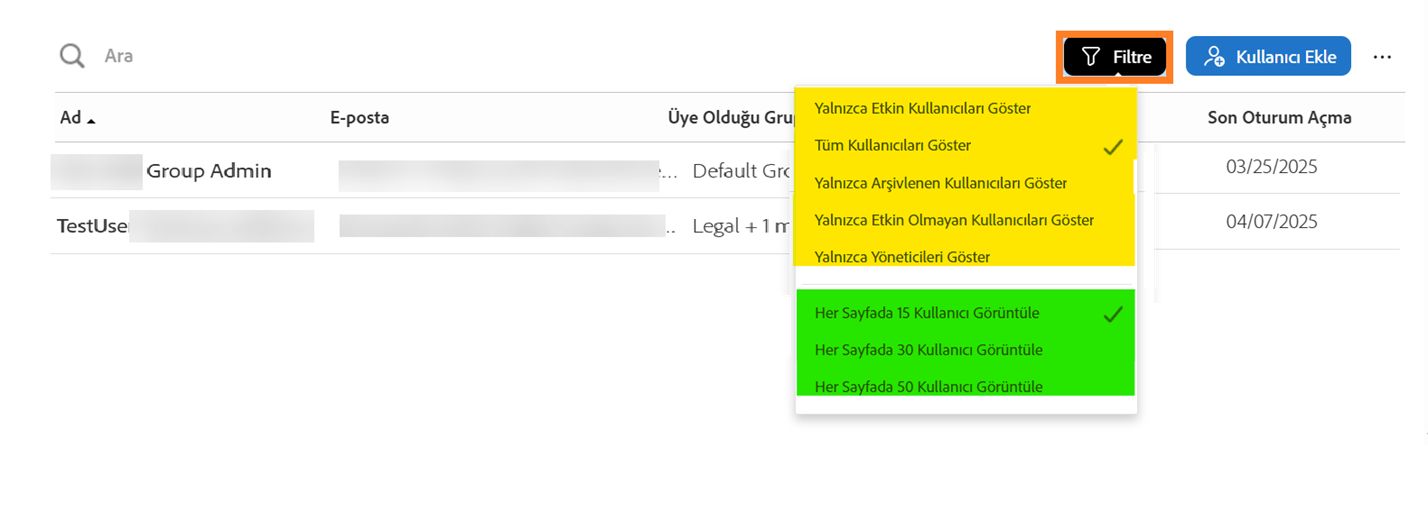
Task: Click the Kullanıcı Ekle button
Action: (1268, 57)
